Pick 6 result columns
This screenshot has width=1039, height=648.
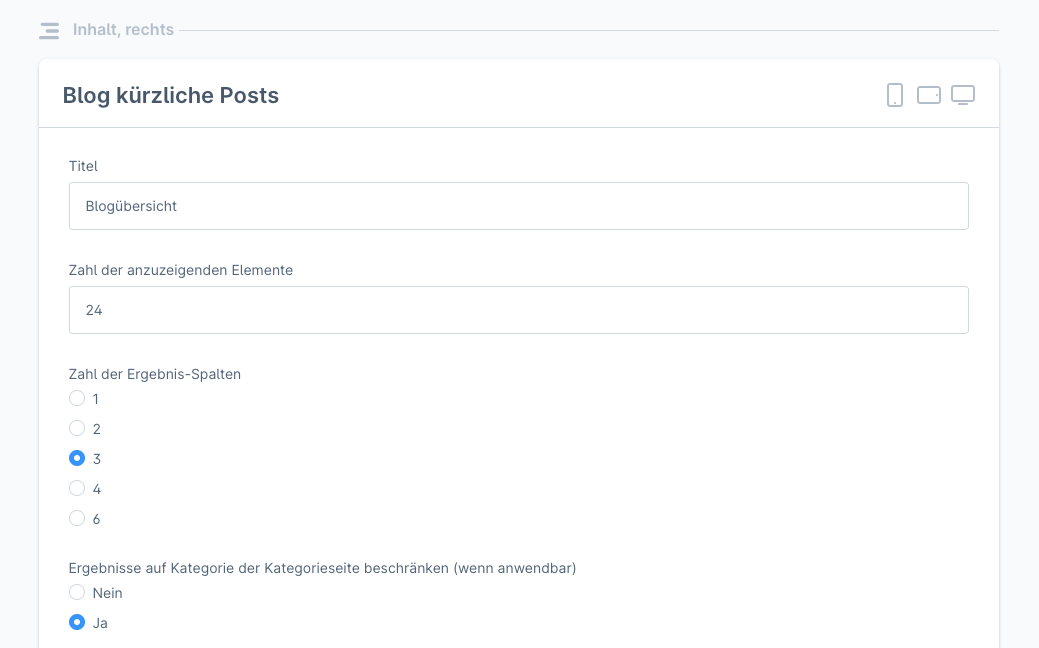pos(77,519)
